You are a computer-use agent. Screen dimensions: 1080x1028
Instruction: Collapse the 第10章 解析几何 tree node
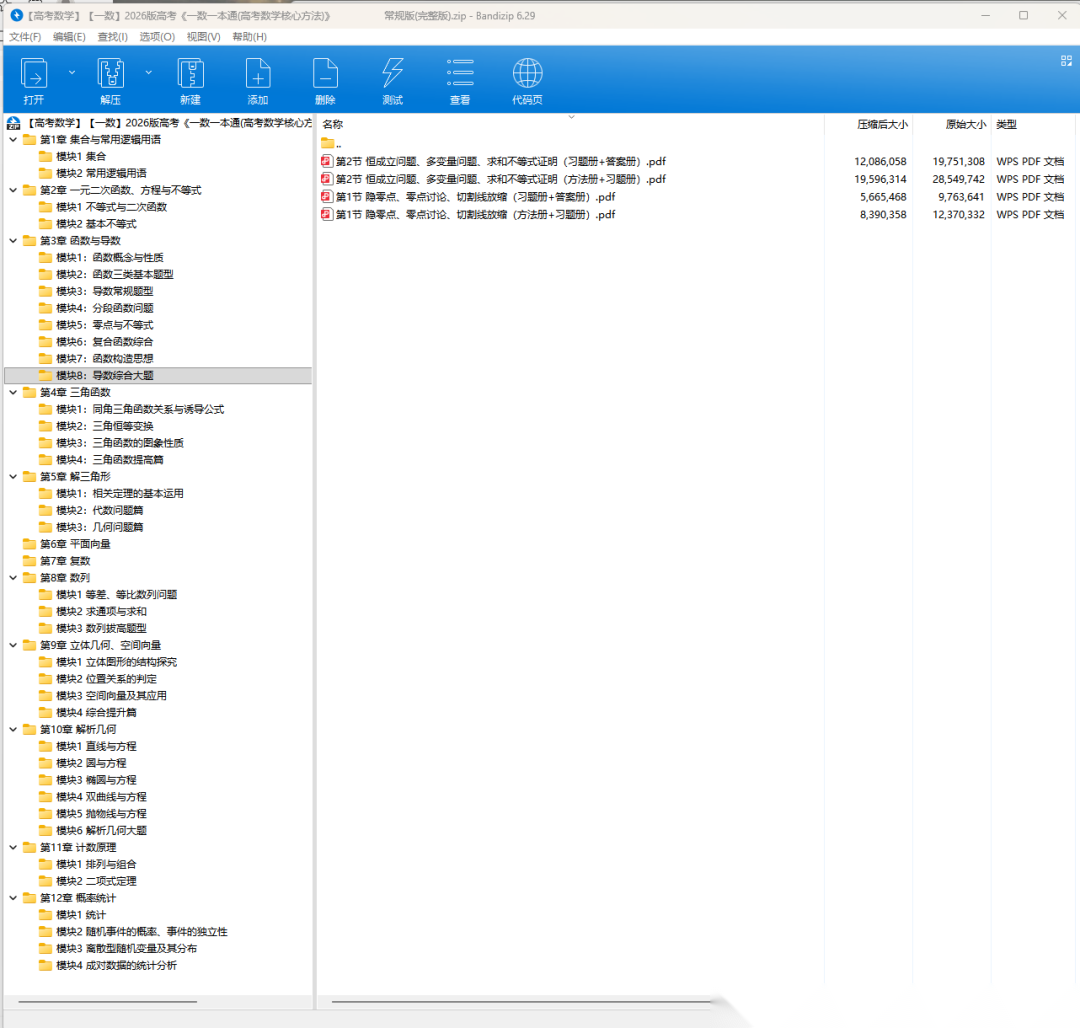[x=13, y=730]
